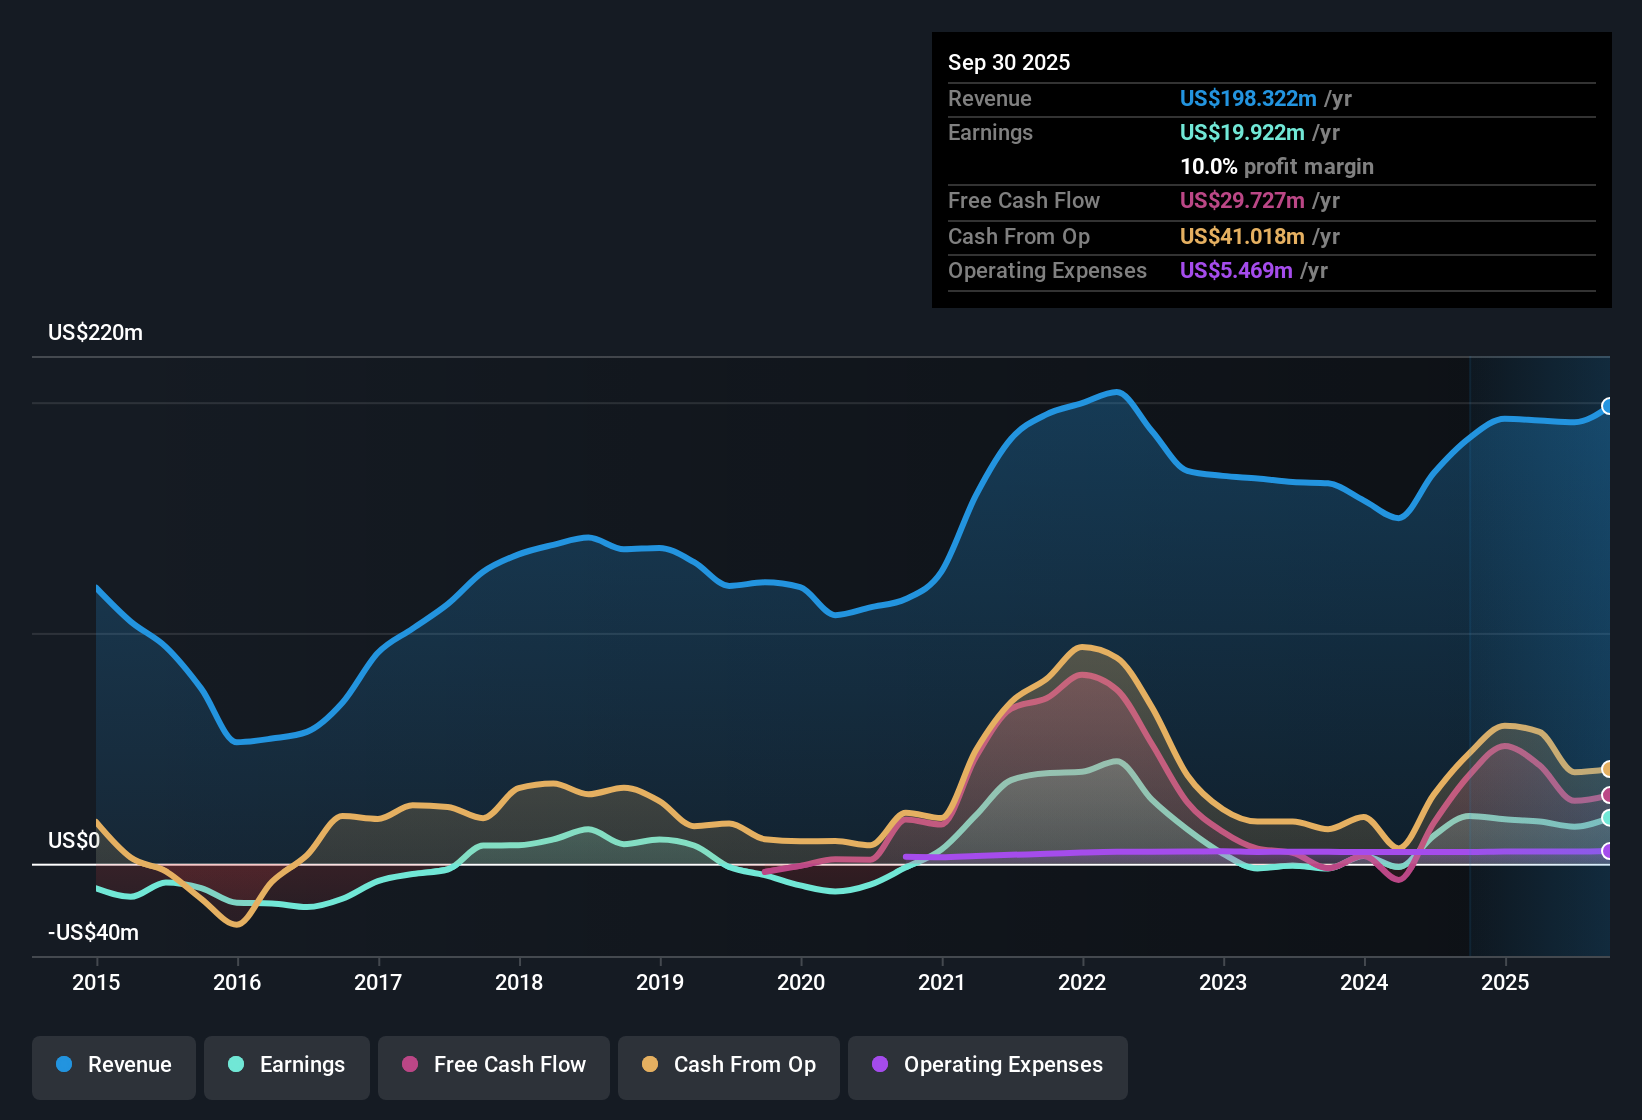Click the US$198.322m Revenue value
This screenshot has height=1120, width=1642.
(1247, 98)
